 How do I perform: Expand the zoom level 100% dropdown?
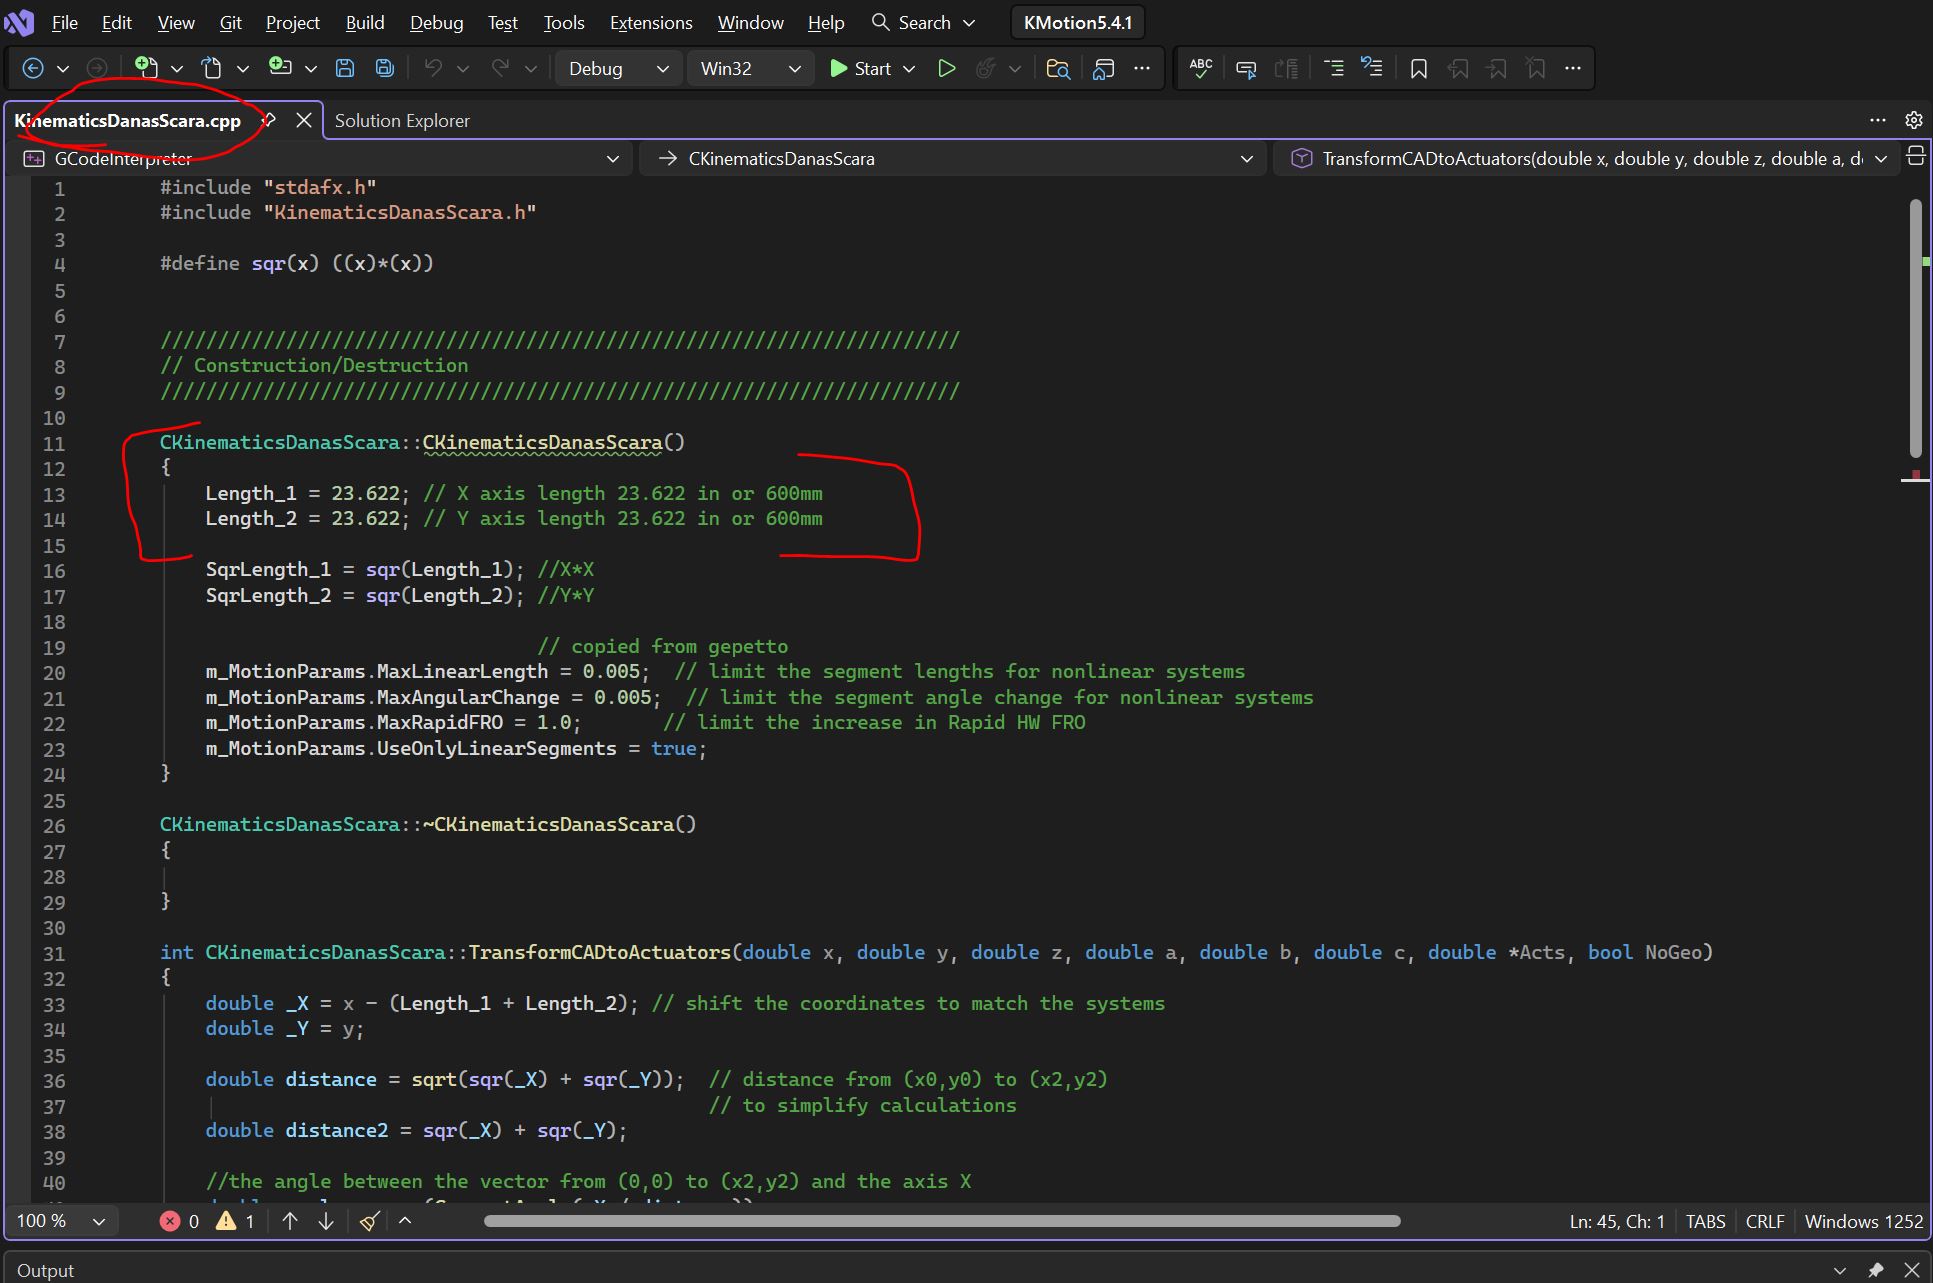pyautogui.click(x=98, y=1221)
